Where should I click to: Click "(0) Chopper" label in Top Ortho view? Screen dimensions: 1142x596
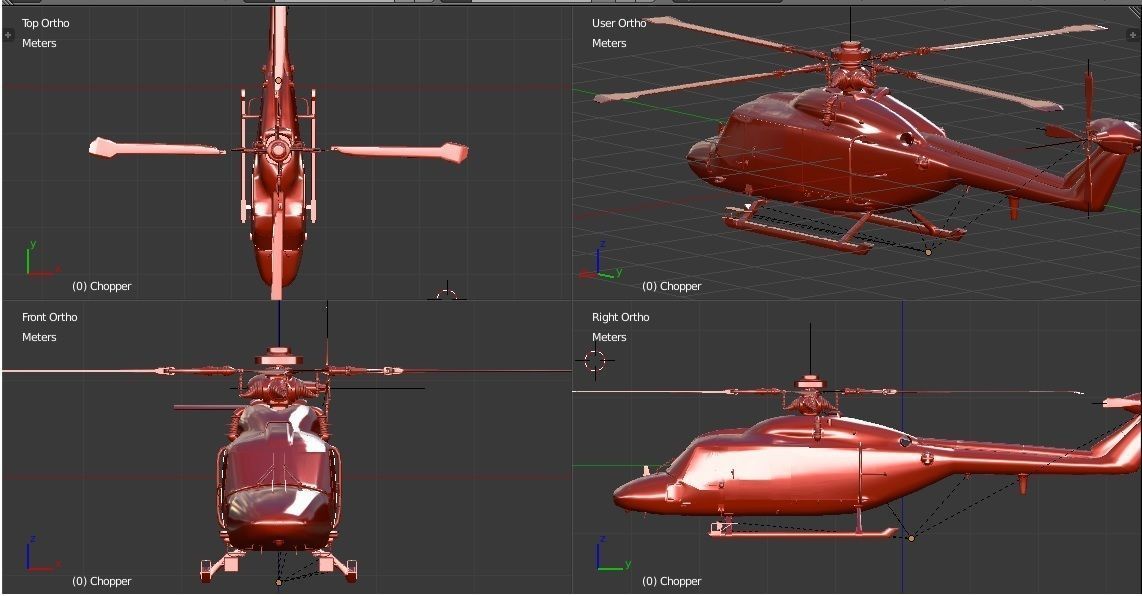[102, 286]
